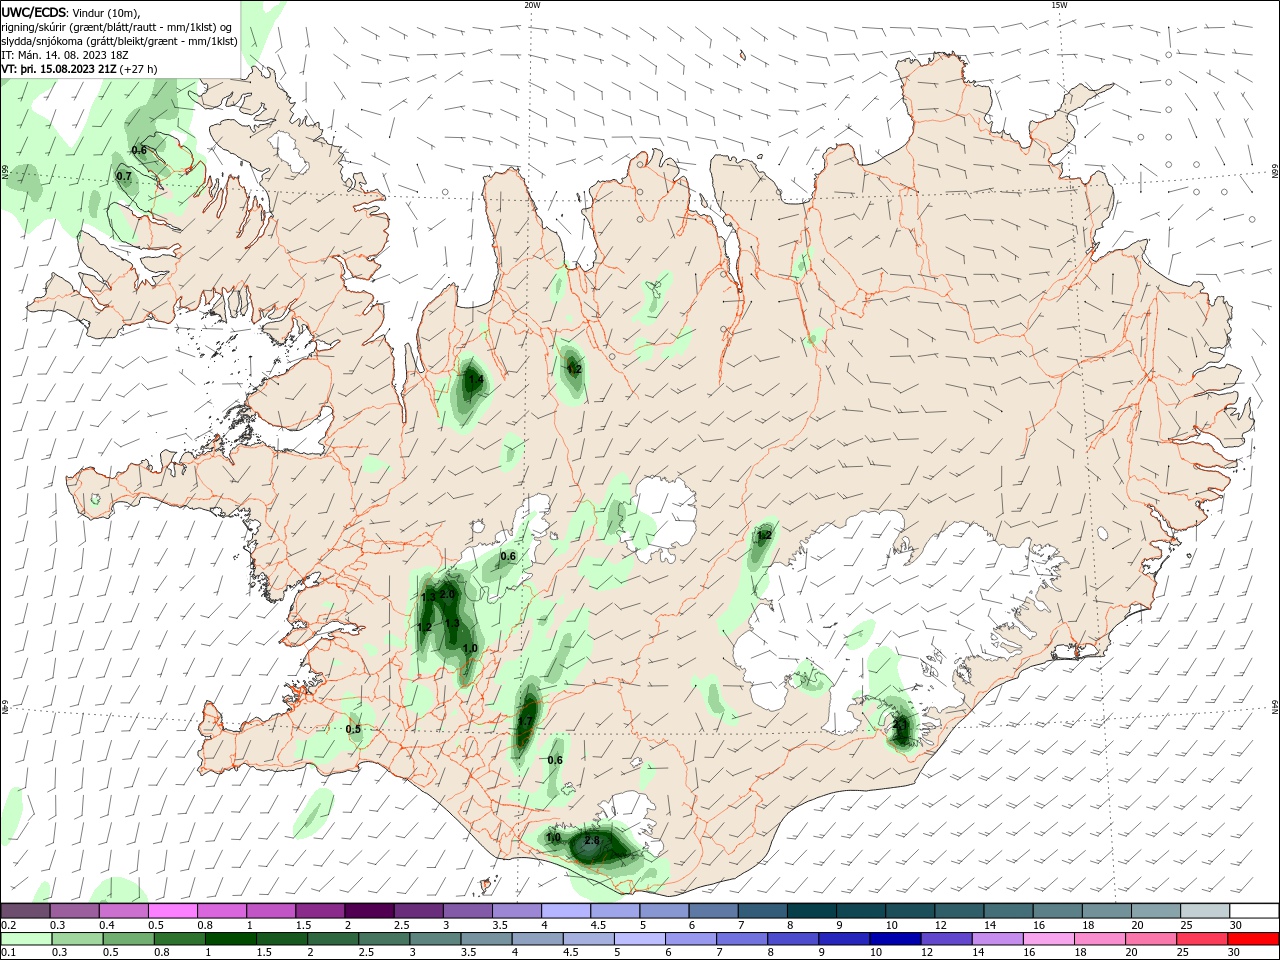Click the 2.0 rainfall value in the western cluster
This screenshot has height=960, width=1280.
point(447,594)
